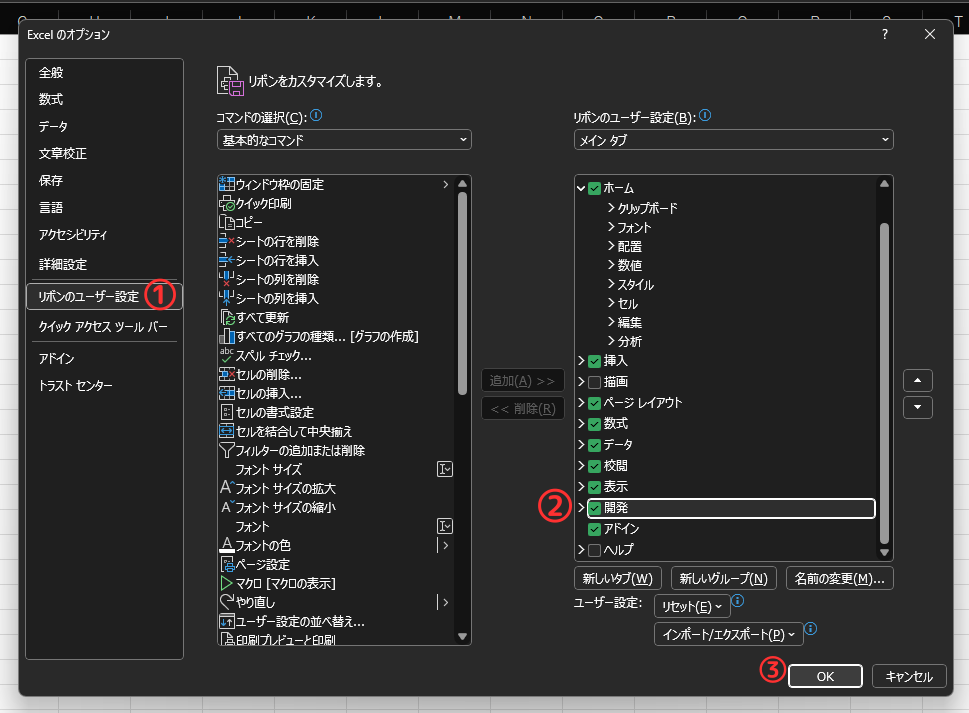Image resolution: width=969 pixels, height=713 pixels.
Task: Open the リセット(E) dropdown button
Action: (x=692, y=606)
